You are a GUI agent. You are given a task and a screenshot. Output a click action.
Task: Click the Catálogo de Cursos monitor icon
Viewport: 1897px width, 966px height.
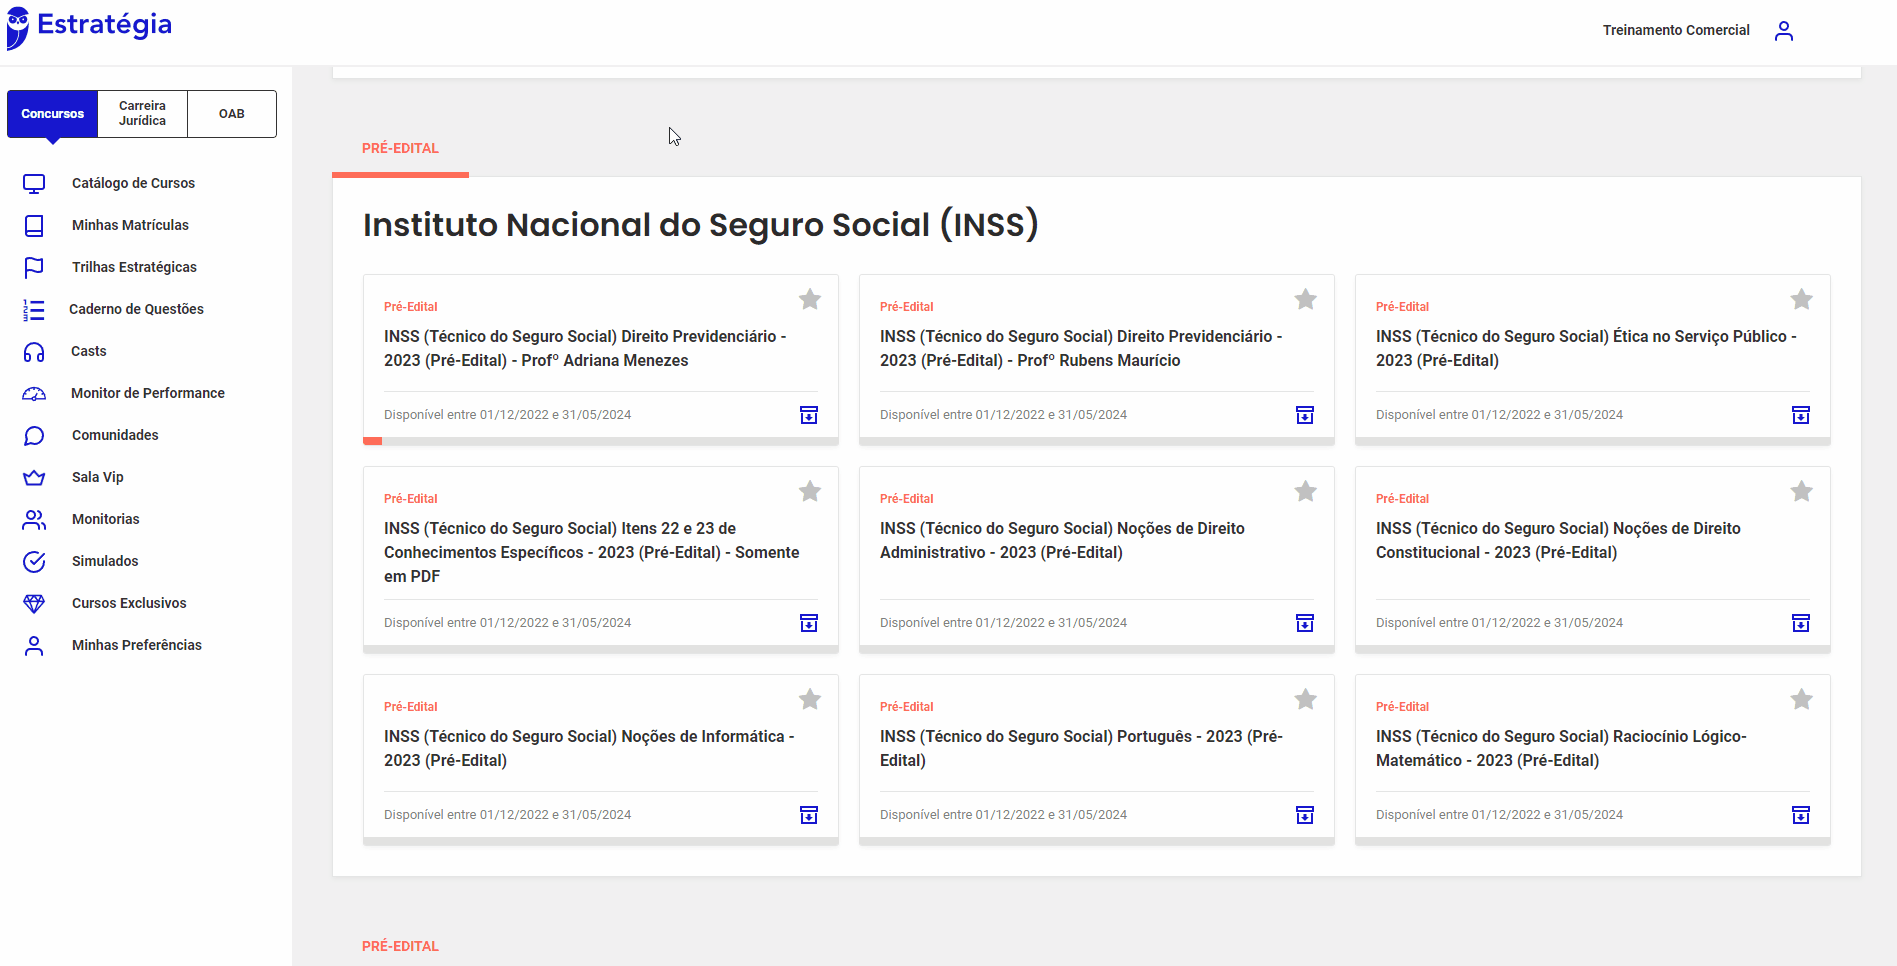[x=34, y=183]
